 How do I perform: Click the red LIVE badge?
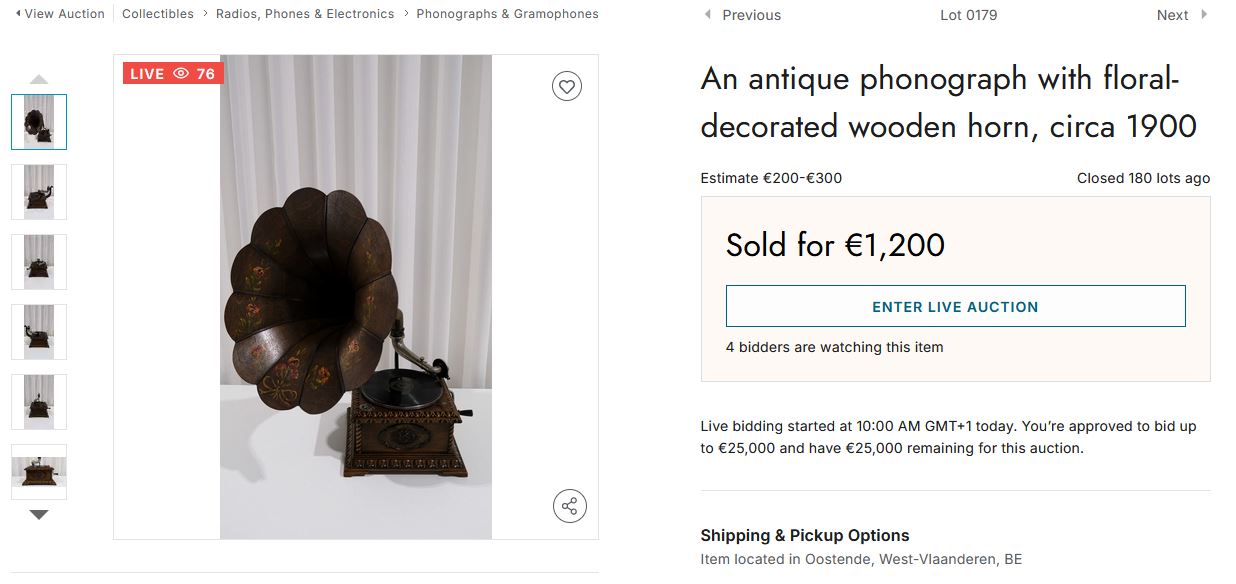pyautogui.click(x=147, y=74)
